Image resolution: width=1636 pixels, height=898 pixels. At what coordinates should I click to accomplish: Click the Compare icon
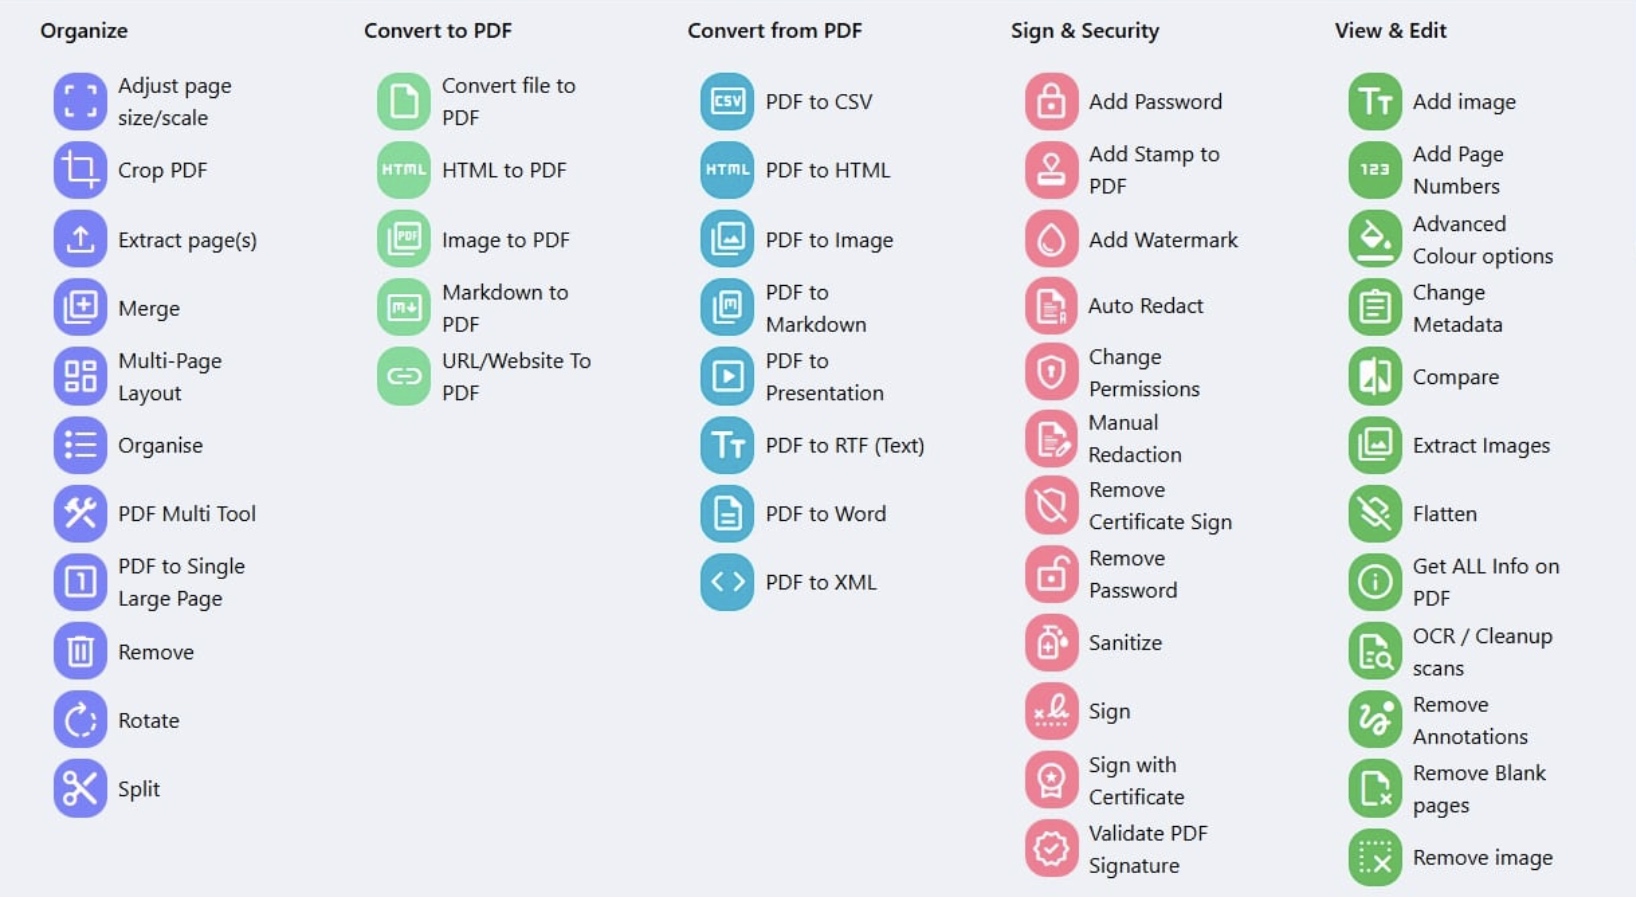[x=1375, y=376]
